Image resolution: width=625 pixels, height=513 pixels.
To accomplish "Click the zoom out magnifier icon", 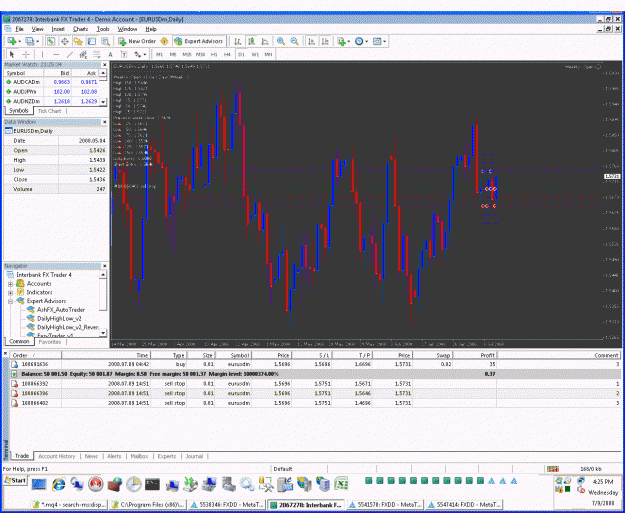I will 295,41.
